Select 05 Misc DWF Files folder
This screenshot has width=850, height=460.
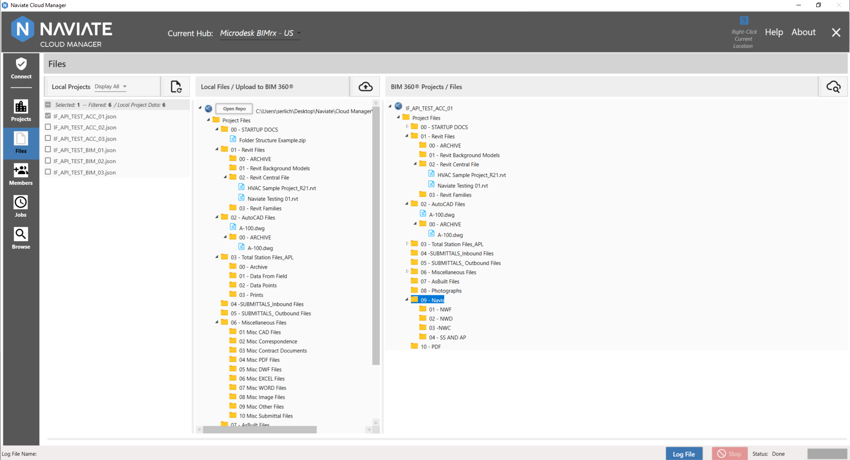pyautogui.click(x=260, y=369)
